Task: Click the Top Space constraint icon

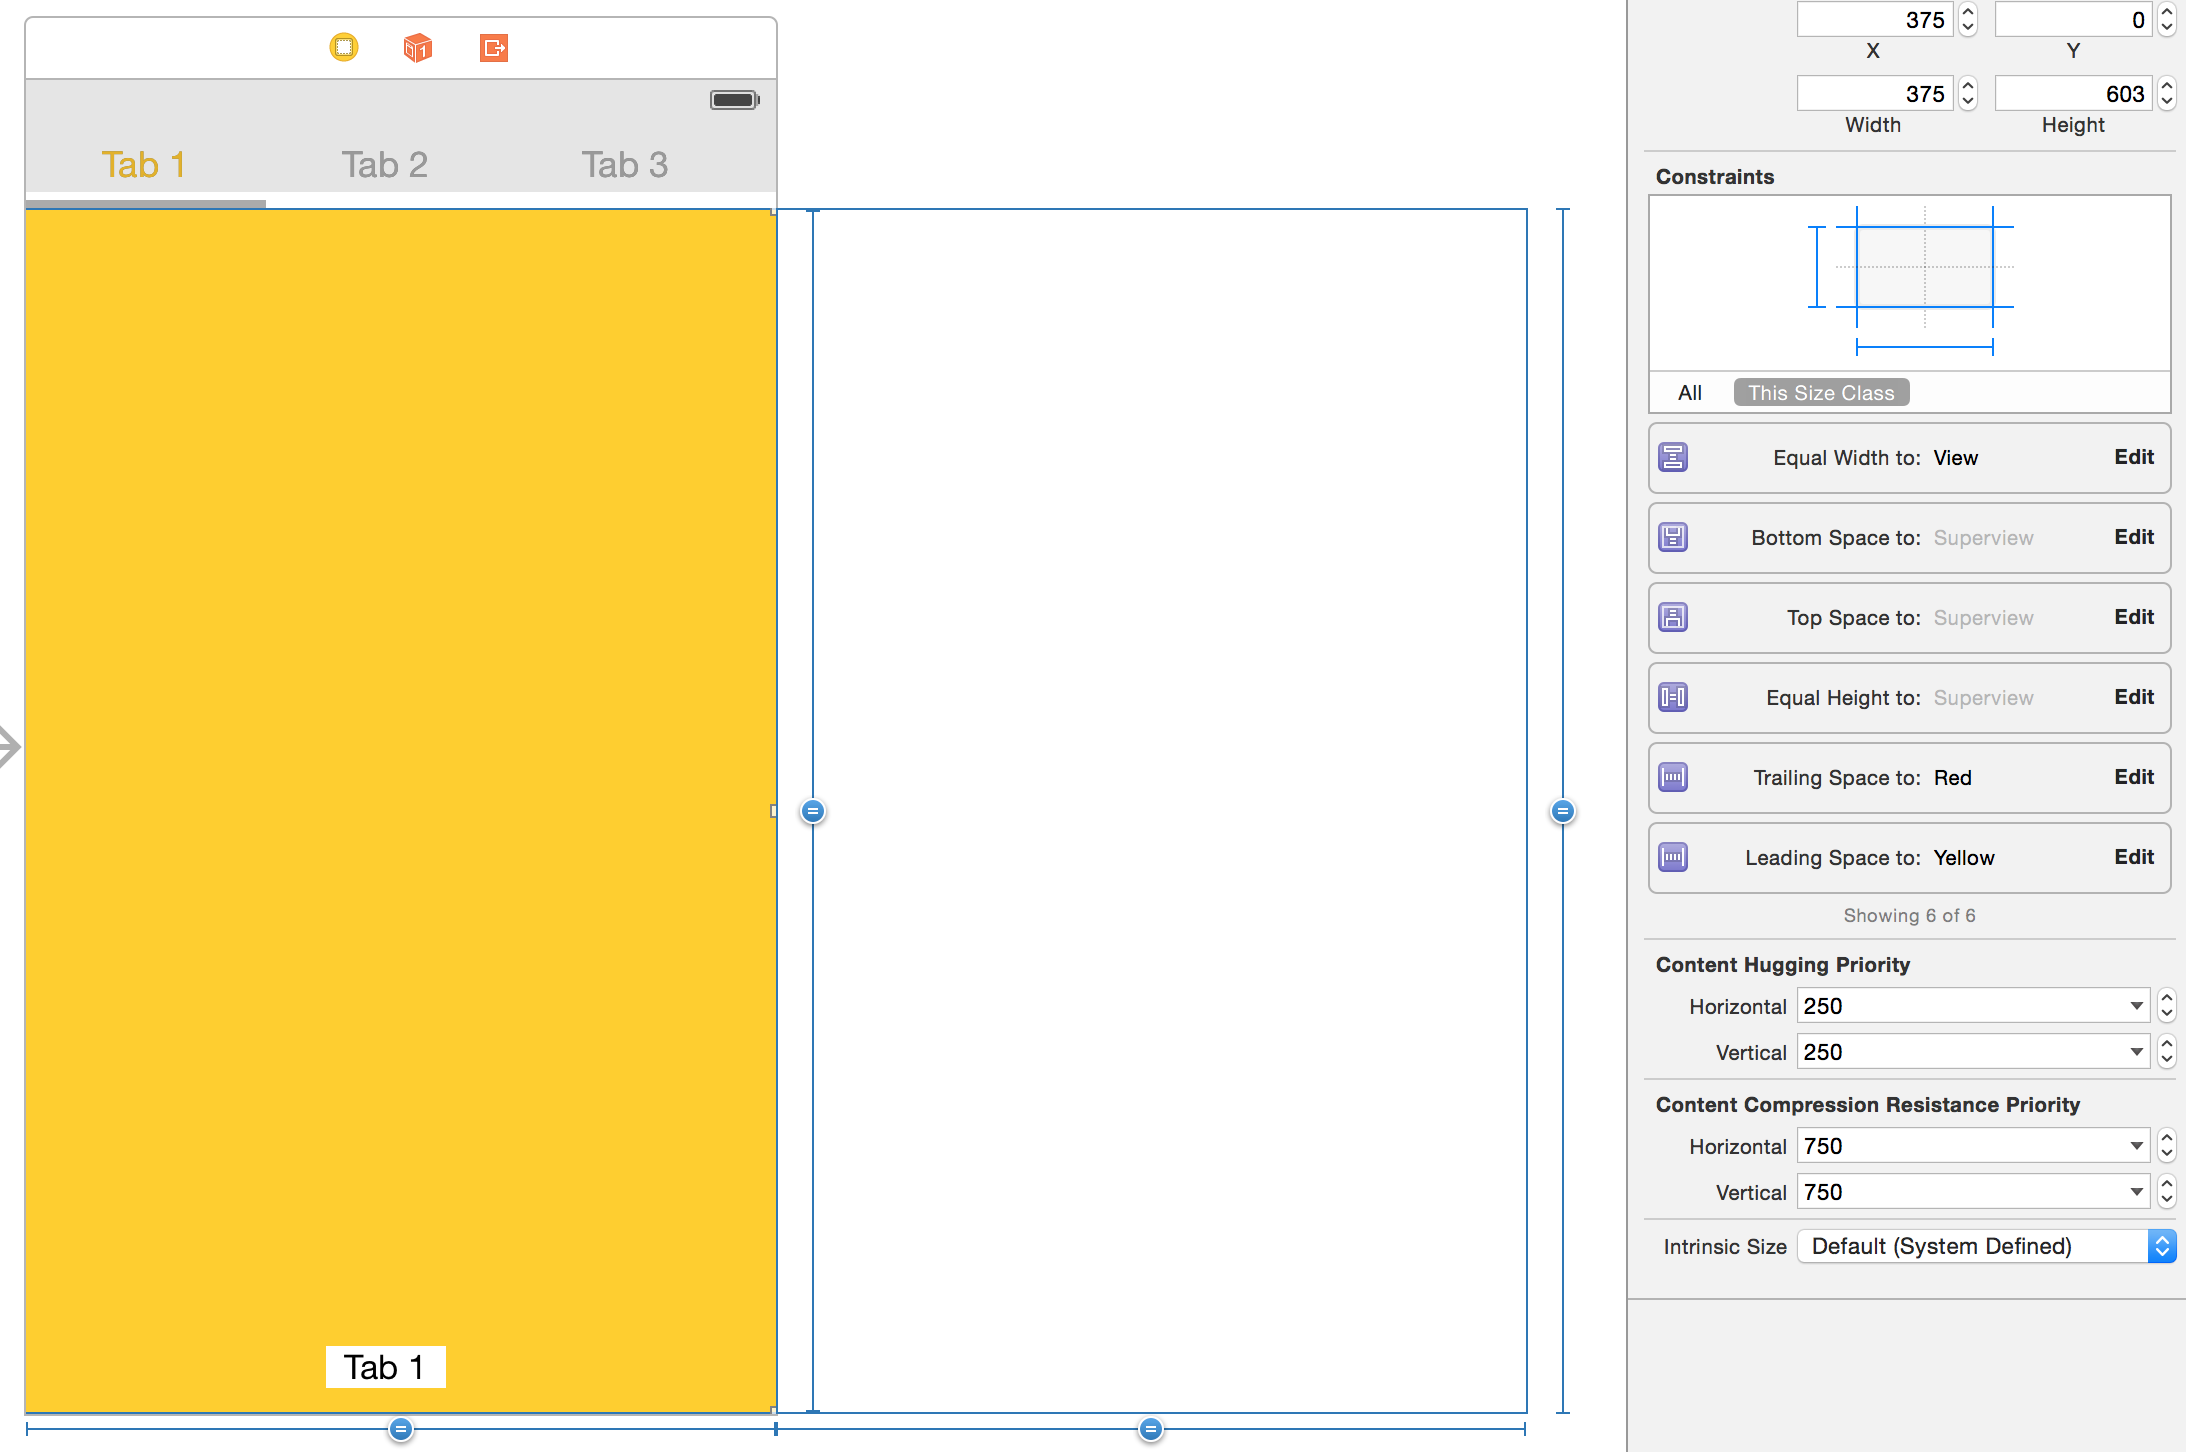Action: [1673, 617]
